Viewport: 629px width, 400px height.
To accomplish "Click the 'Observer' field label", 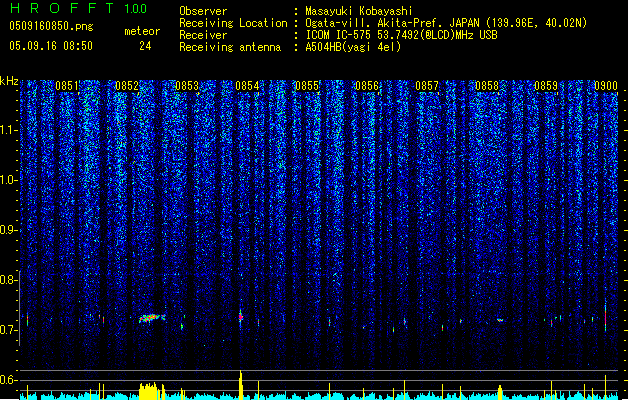I will (203, 11).
